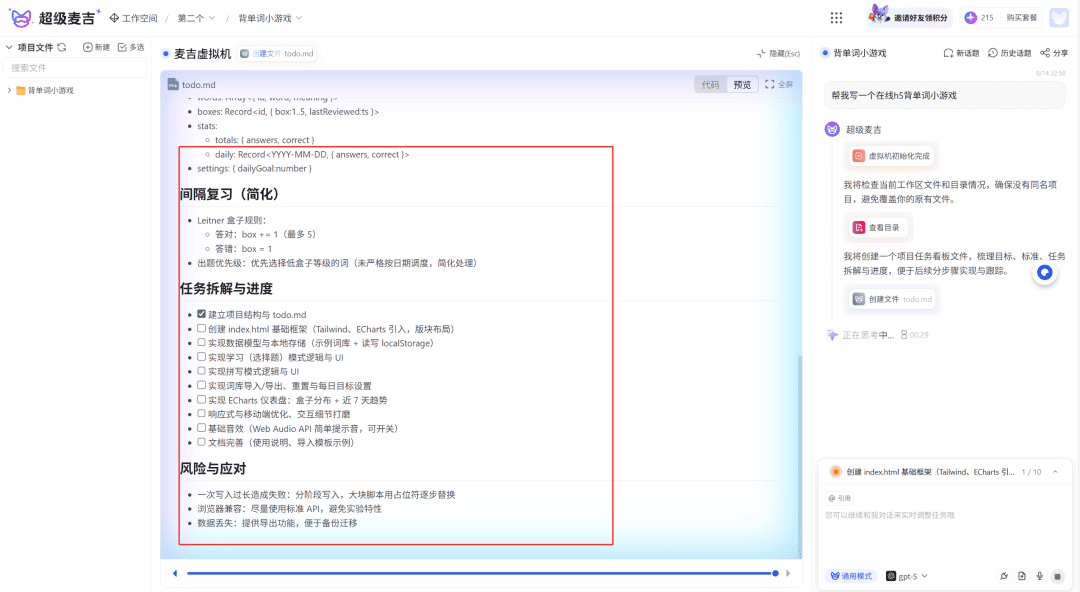Click the user avatar icon at top right
Image resolution: width=1080 pixels, height=592 pixels.
click(1059, 18)
